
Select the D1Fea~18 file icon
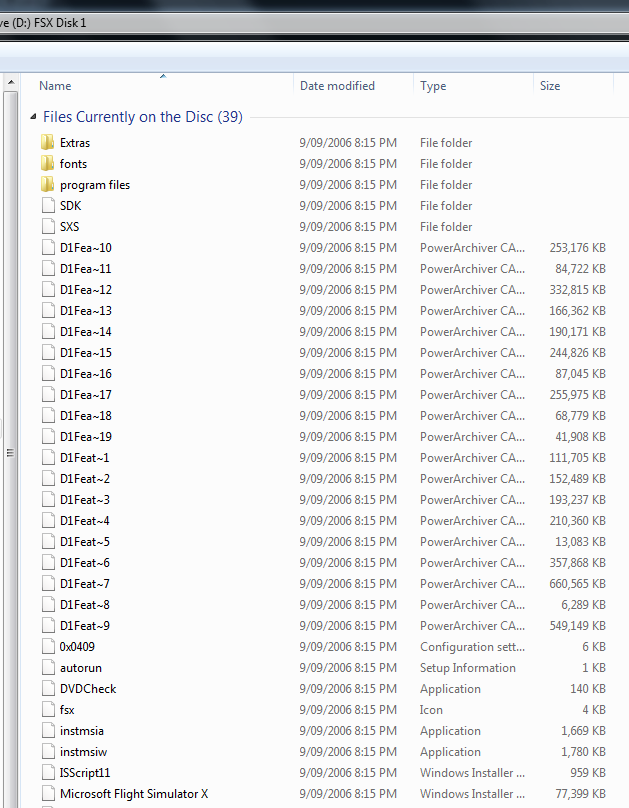point(48,415)
